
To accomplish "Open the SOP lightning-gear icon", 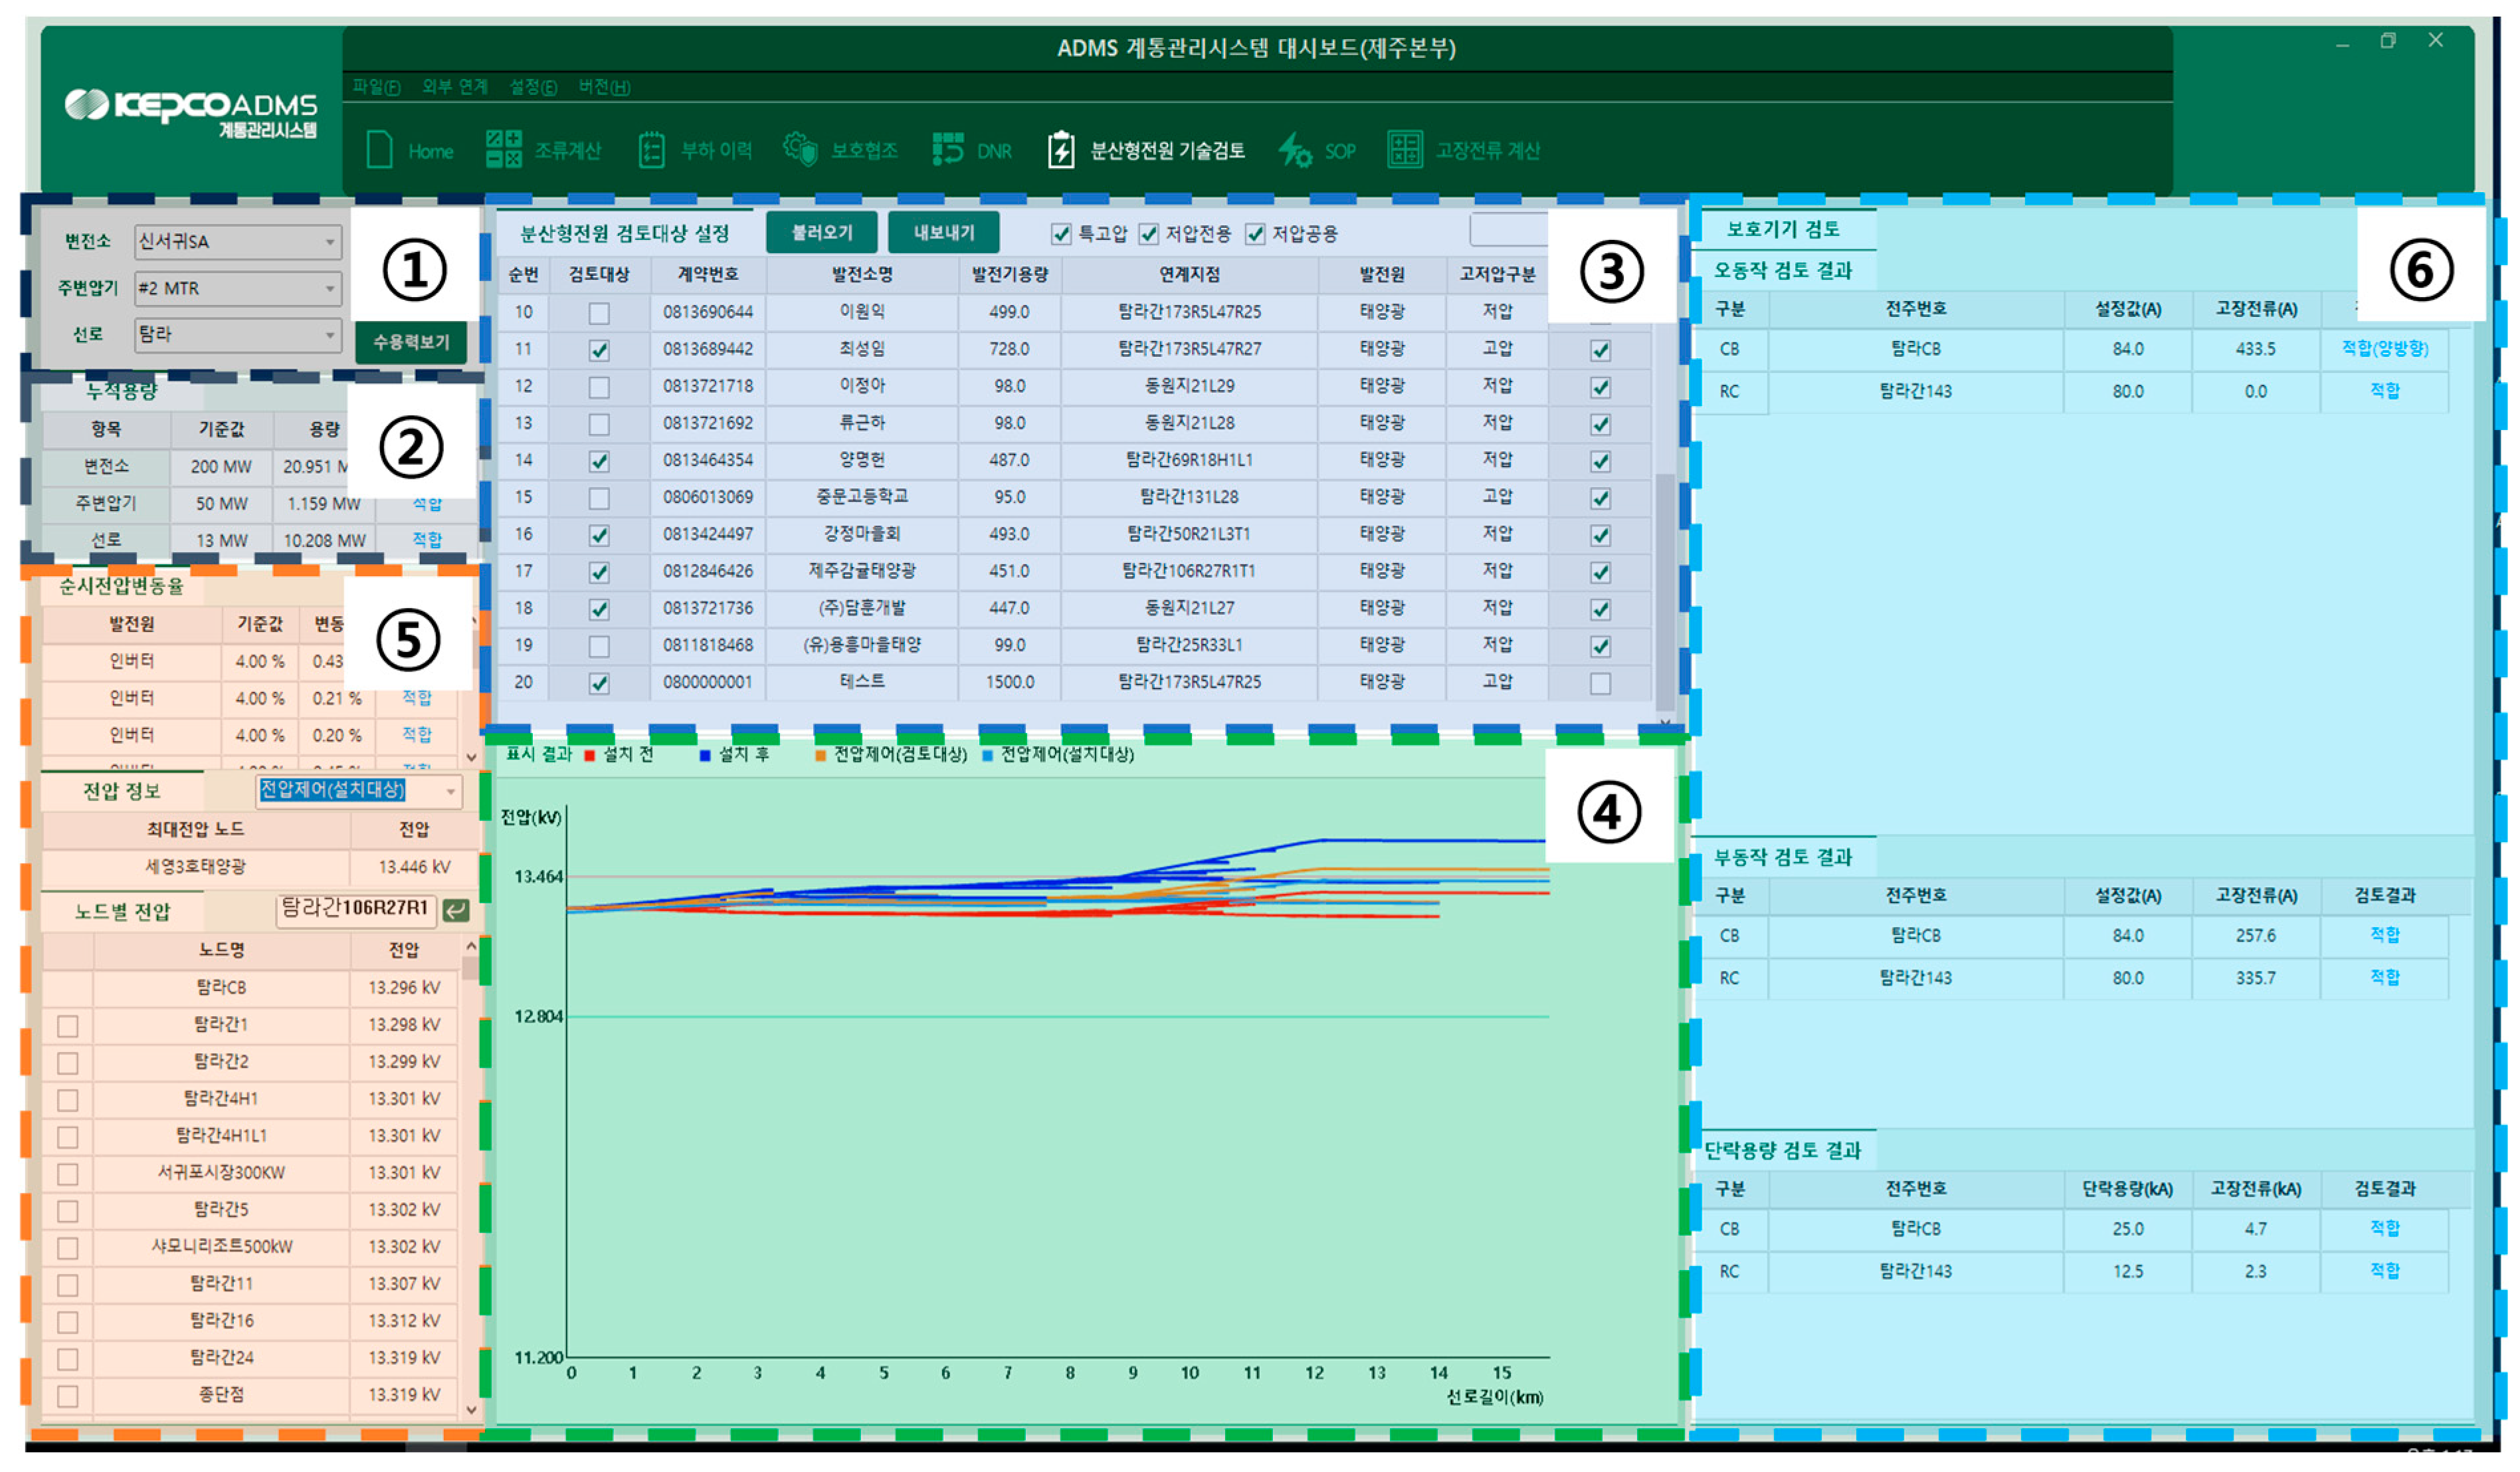I will pos(1295,150).
